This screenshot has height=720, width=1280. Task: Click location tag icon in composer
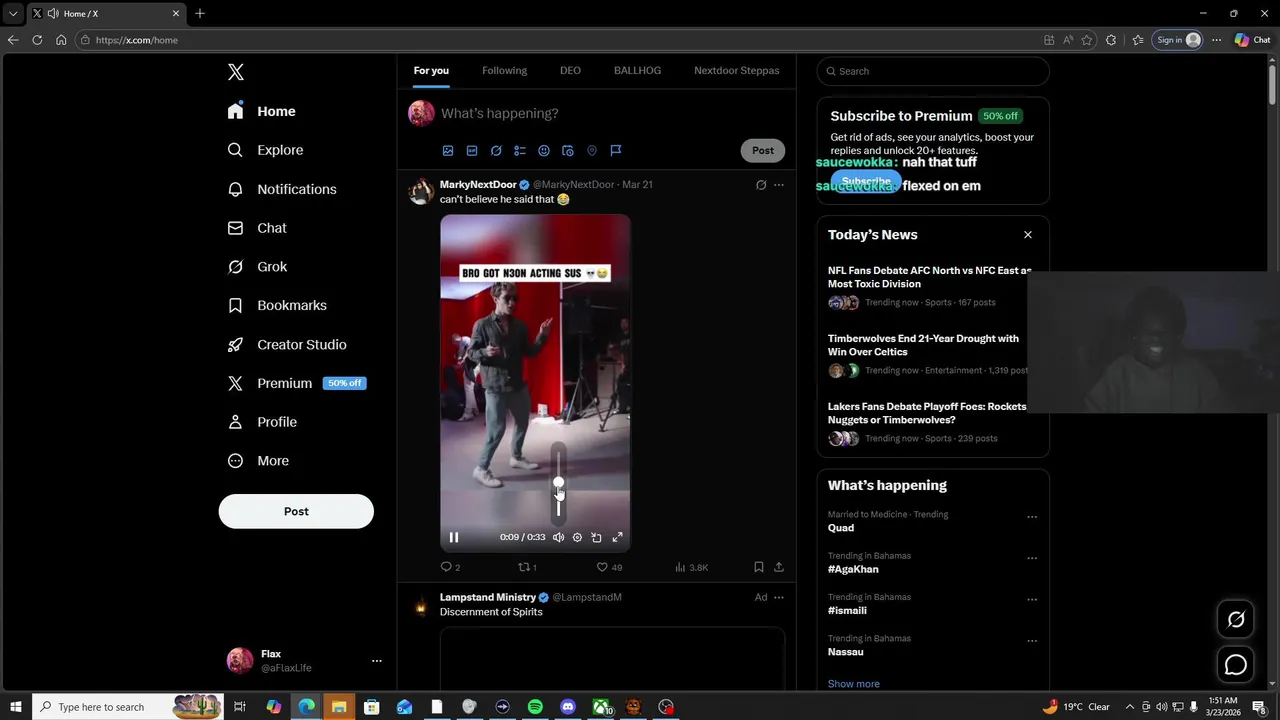click(592, 150)
